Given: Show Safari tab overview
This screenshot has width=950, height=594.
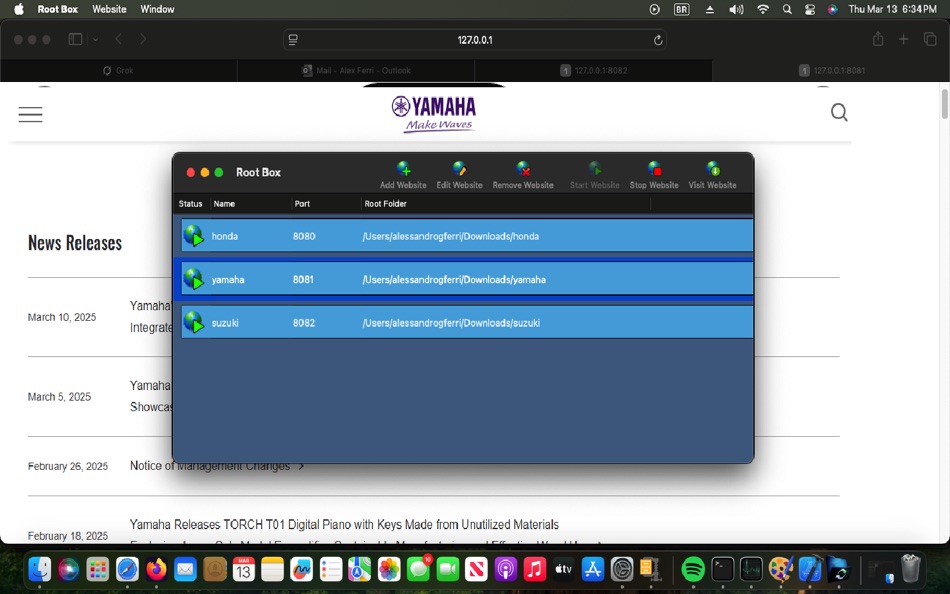Looking at the screenshot, I should [x=930, y=39].
